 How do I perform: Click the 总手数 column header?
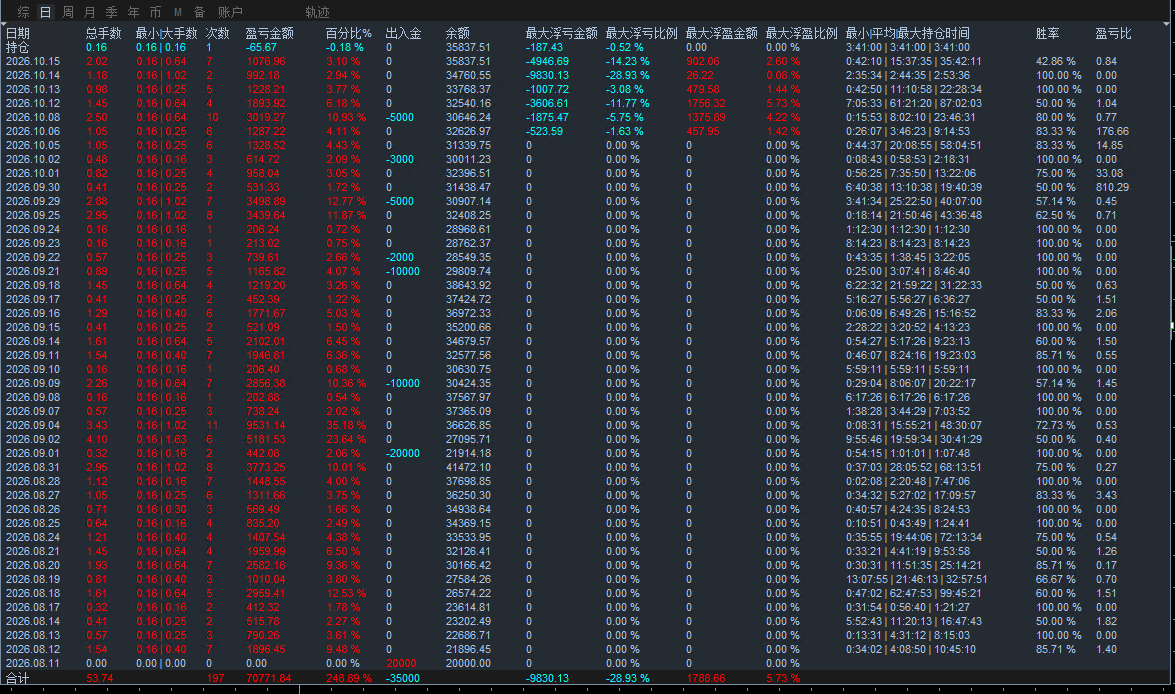click(x=103, y=33)
